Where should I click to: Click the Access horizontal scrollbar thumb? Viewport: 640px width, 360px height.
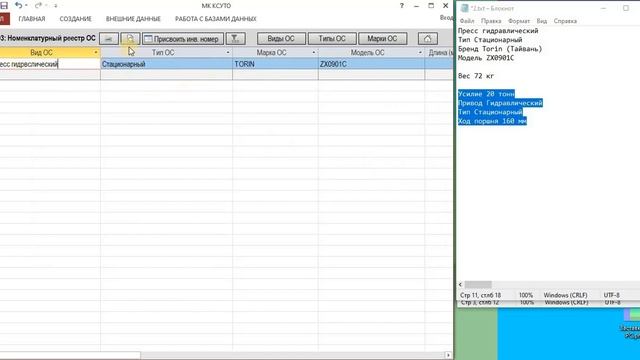pyautogui.click(x=70, y=356)
